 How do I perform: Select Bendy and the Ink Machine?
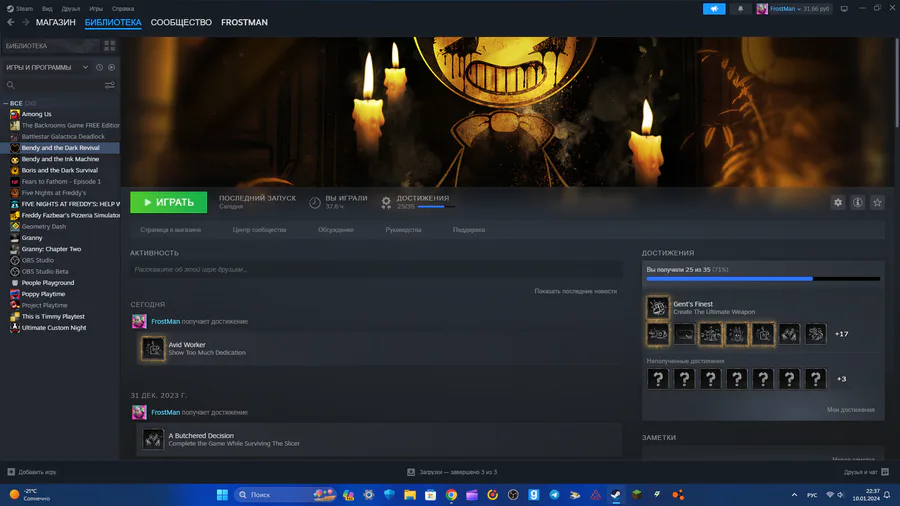pos(60,159)
